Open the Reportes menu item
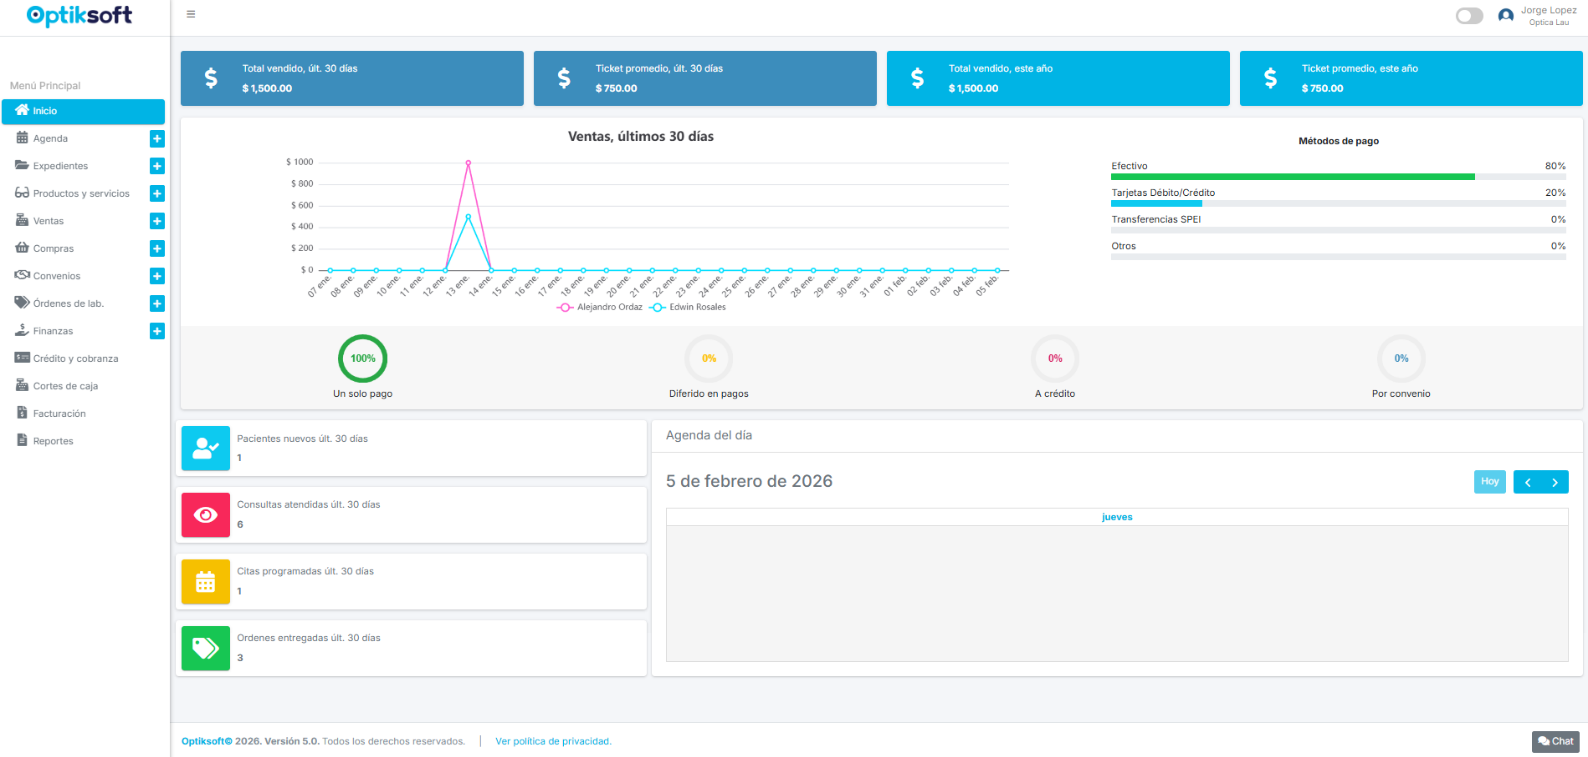Image resolution: width=1588 pixels, height=757 pixels. (x=53, y=441)
